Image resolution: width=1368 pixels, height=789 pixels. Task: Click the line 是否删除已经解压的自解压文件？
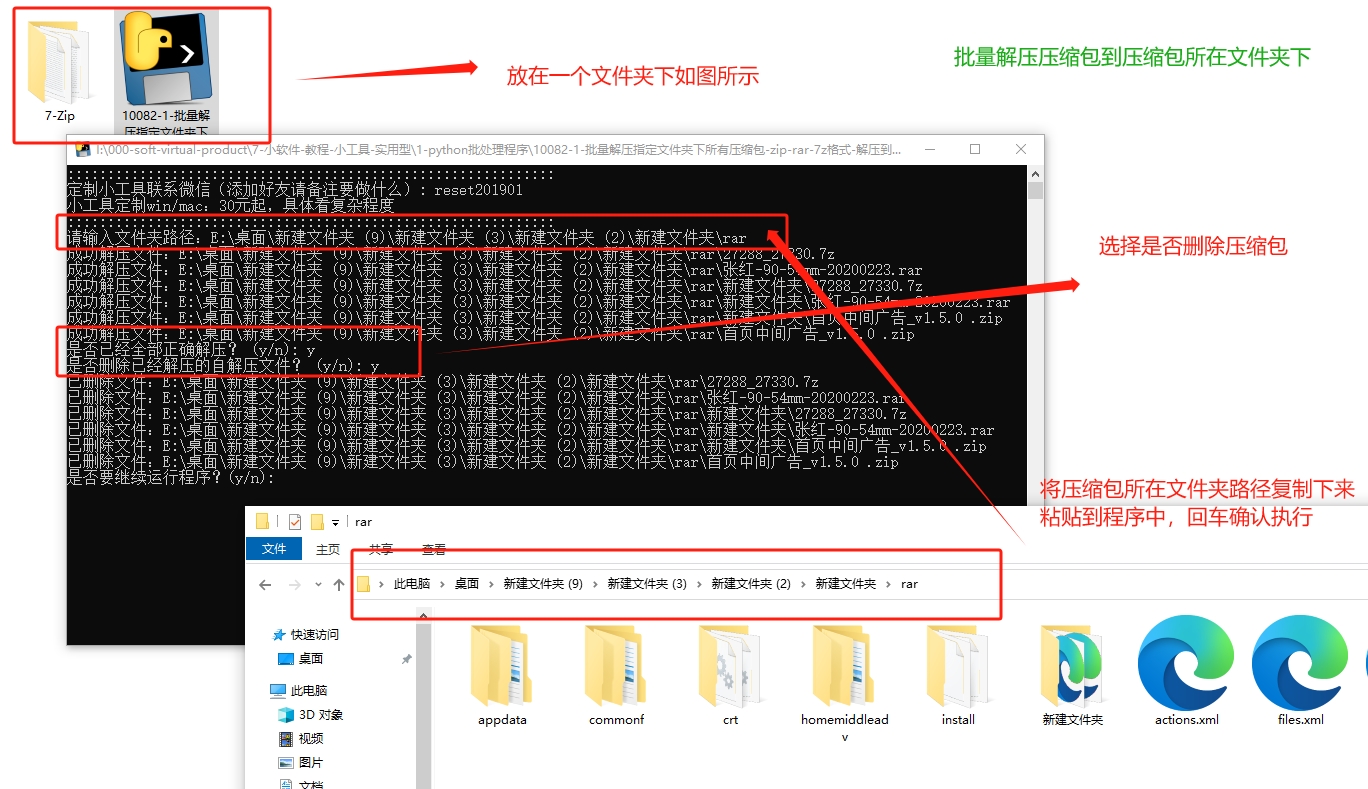224,367
